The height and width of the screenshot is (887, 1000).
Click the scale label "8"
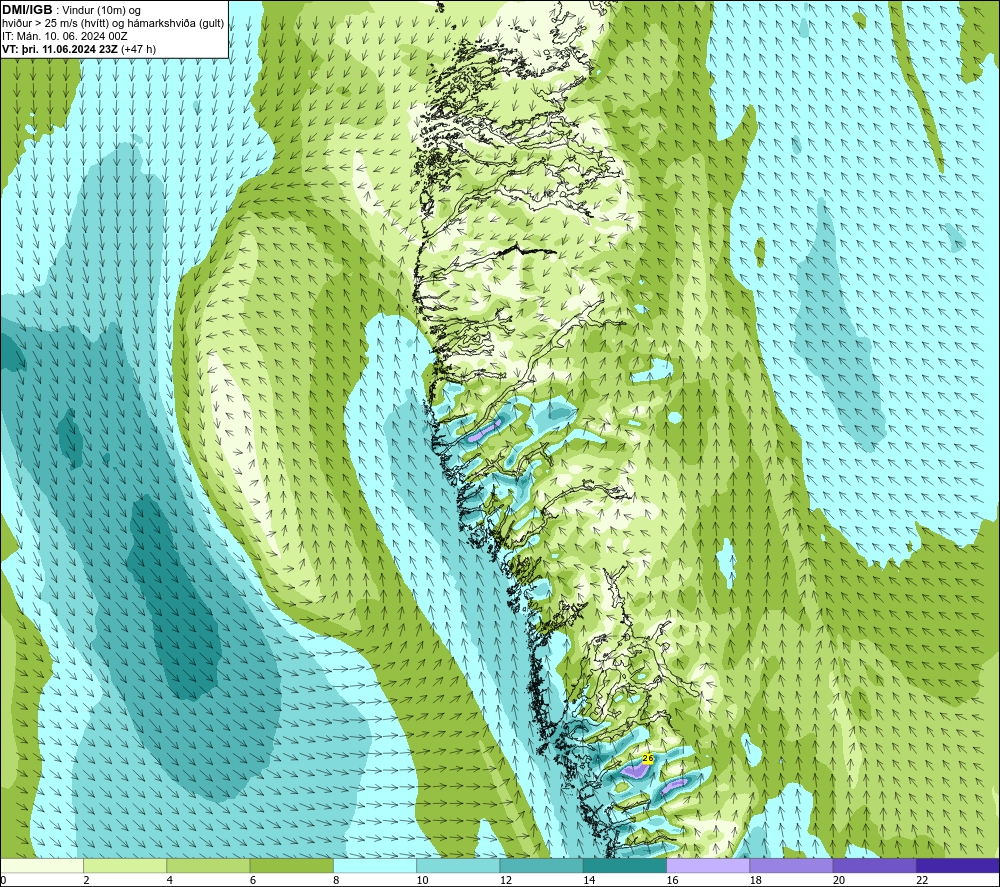[x=336, y=880]
